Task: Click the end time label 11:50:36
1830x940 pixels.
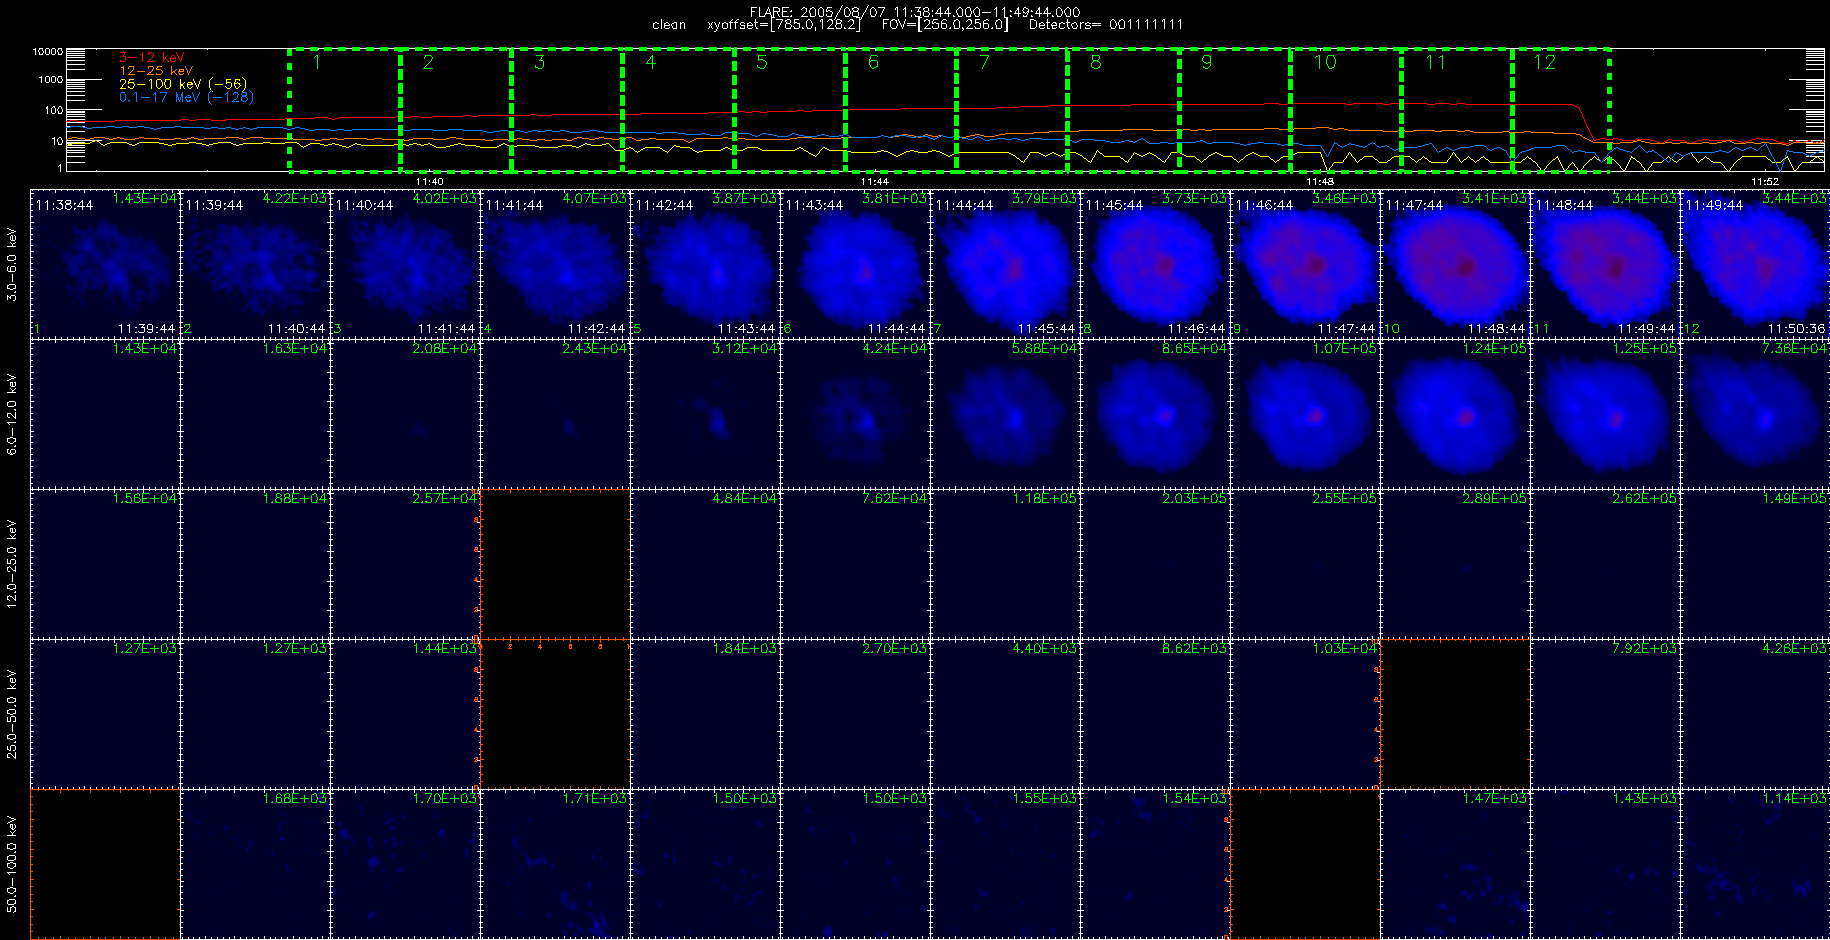Action: 1796,328
